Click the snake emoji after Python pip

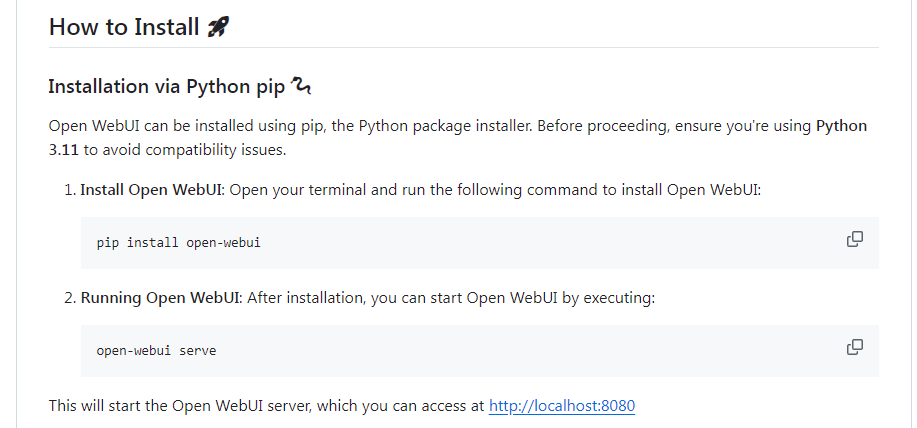coord(301,86)
